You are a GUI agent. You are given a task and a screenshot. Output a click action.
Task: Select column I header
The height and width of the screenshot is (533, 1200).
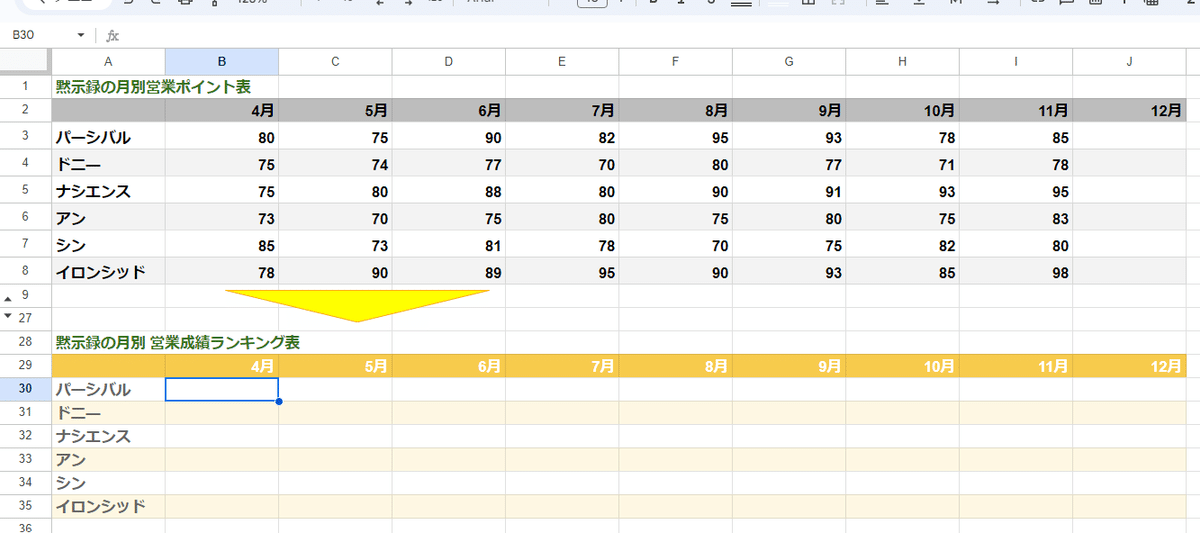point(1016,62)
